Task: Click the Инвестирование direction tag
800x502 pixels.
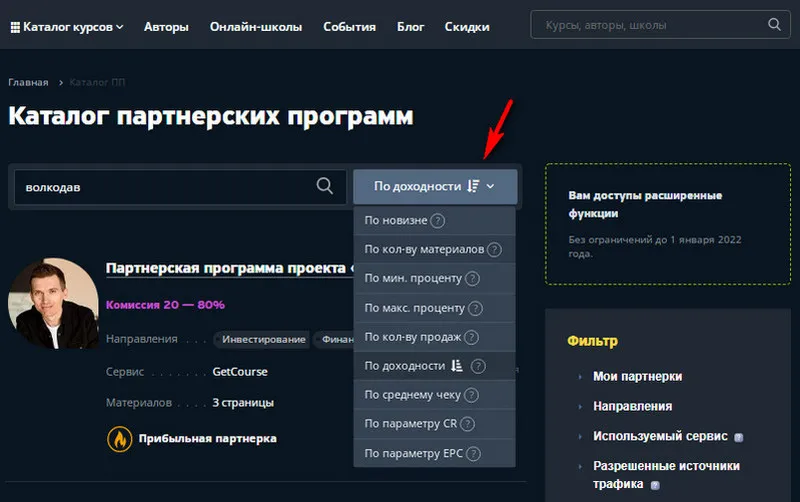Action: pos(264,340)
